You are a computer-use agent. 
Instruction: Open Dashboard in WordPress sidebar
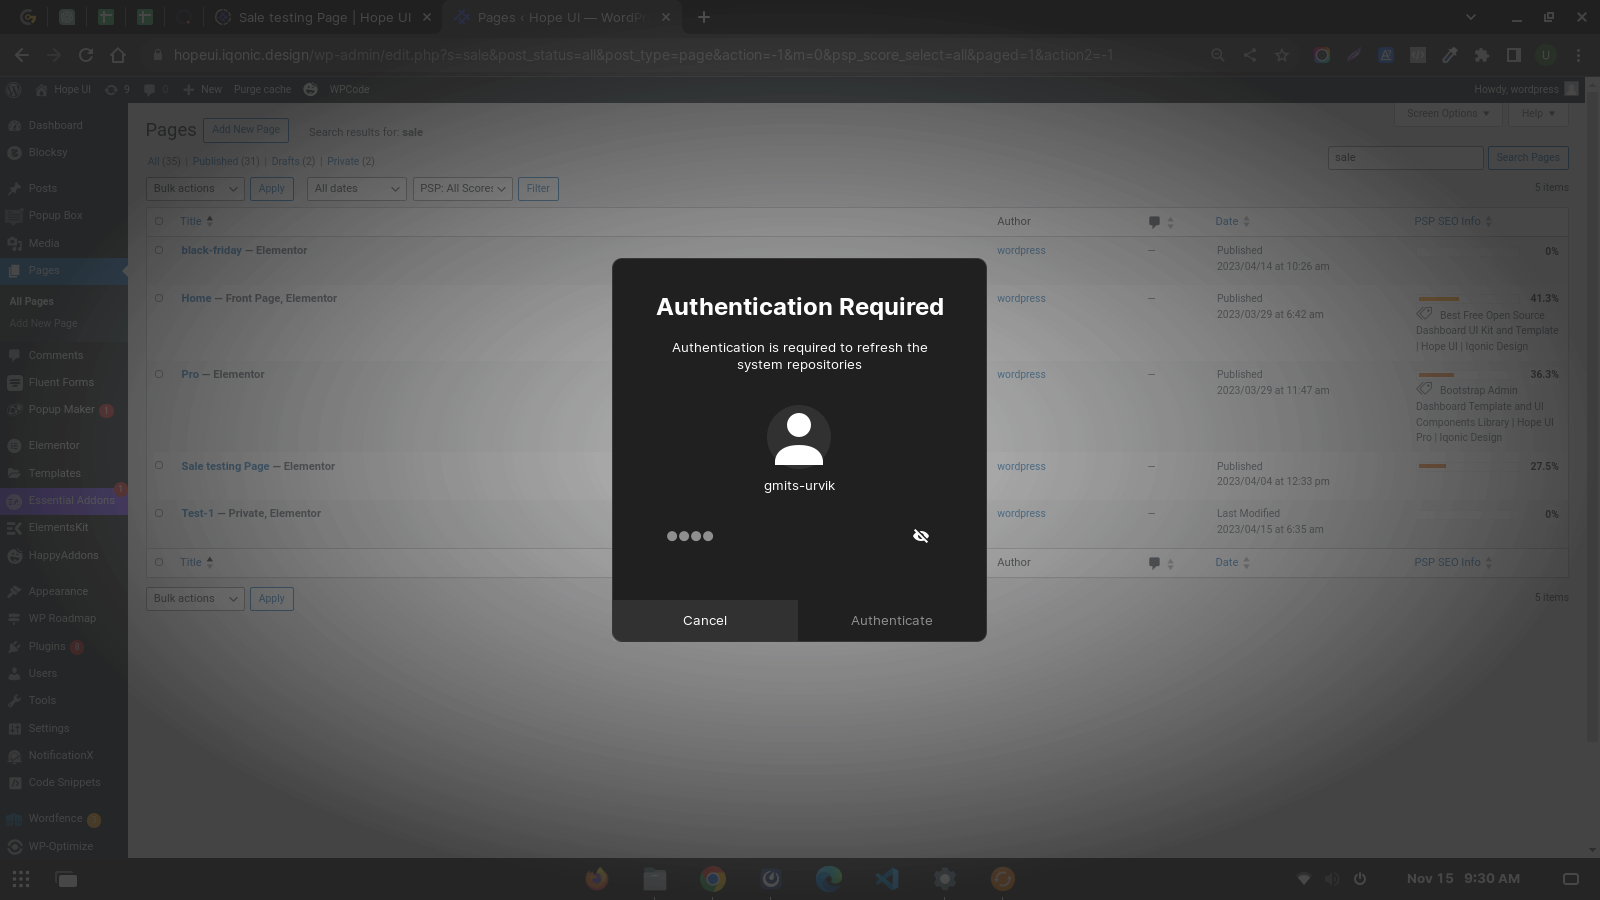click(55, 125)
